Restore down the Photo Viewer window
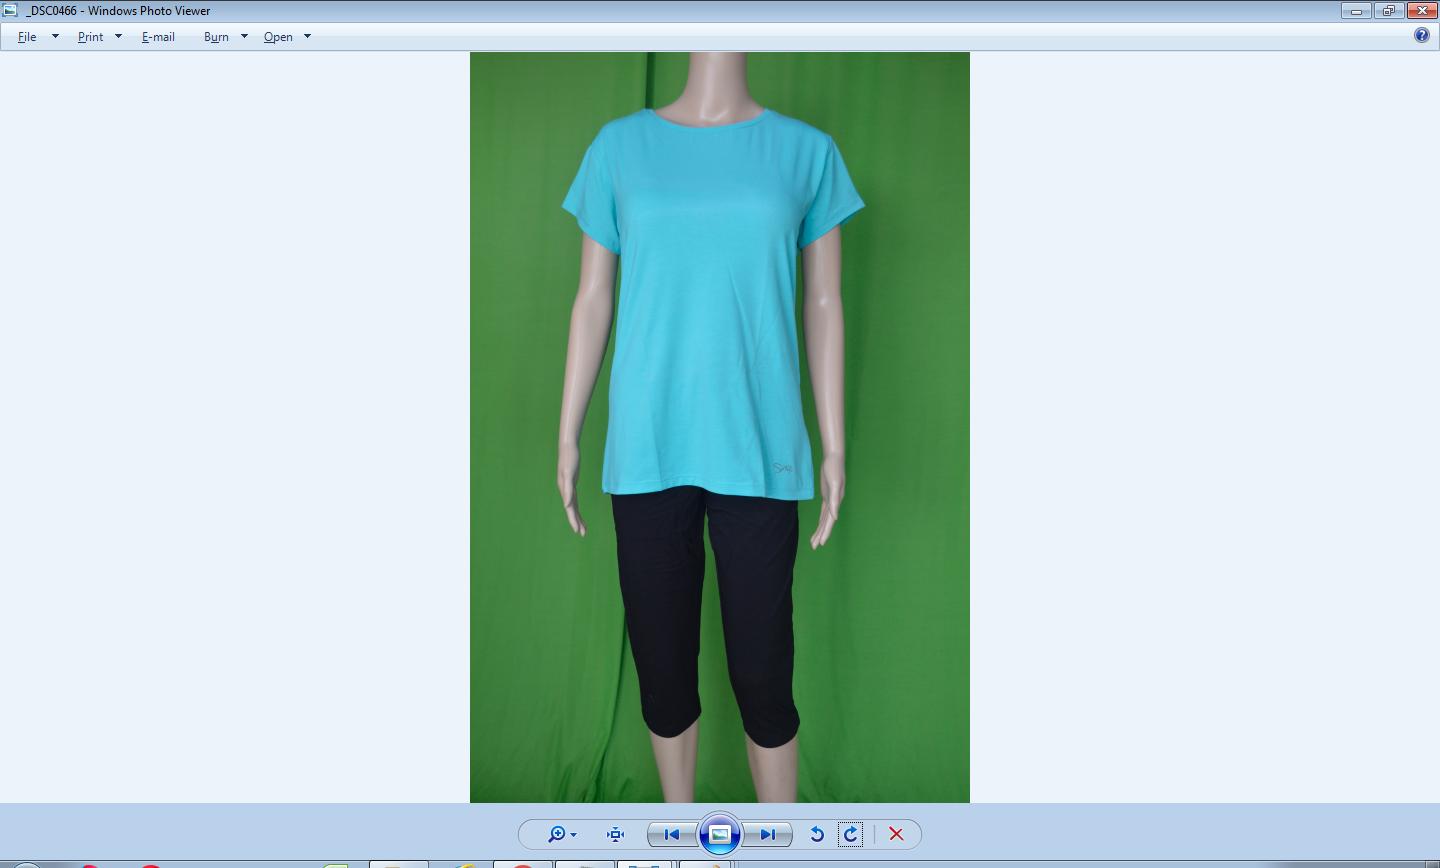 pos(1388,11)
